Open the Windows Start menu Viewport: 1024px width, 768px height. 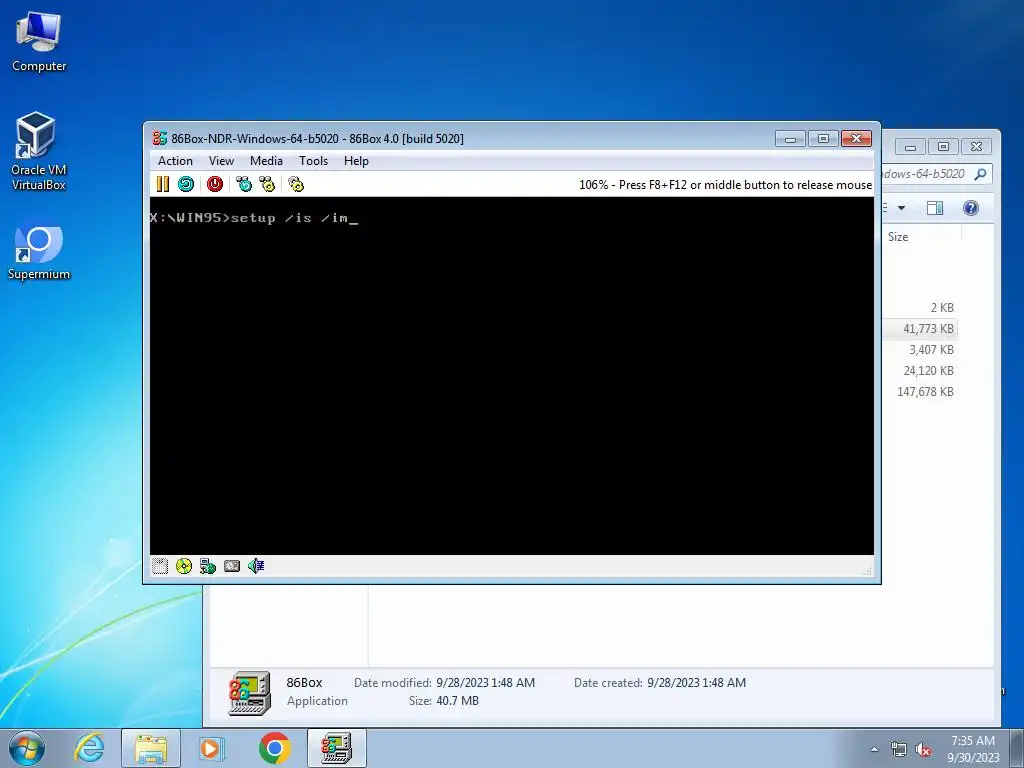click(26, 748)
